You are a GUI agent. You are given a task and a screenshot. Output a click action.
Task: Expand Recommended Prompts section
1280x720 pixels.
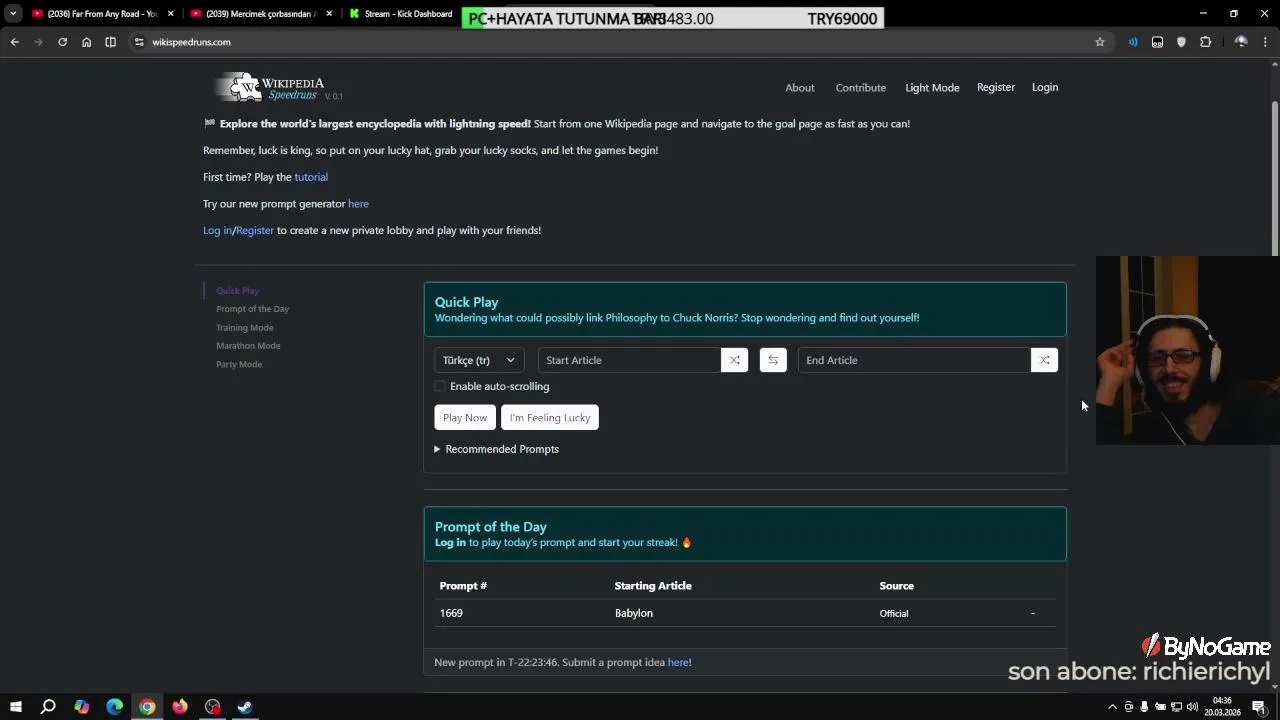[x=496, y=449]
